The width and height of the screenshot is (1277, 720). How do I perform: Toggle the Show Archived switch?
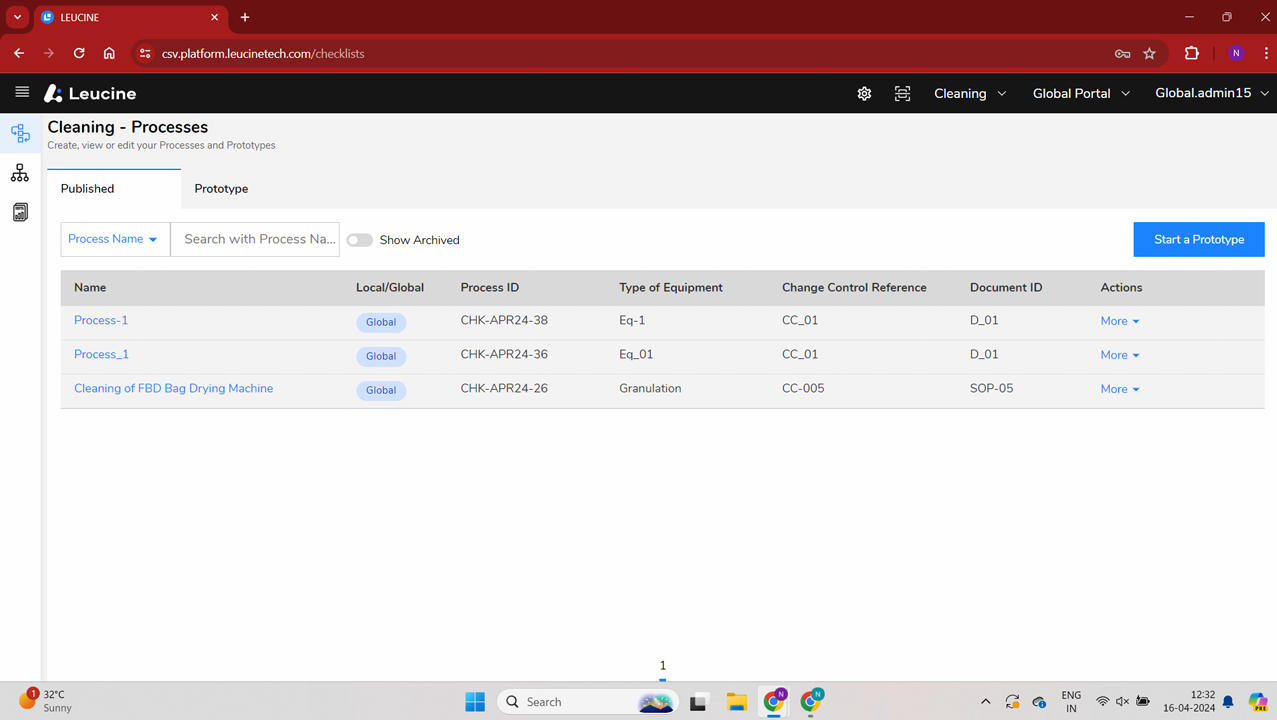(x=359, y=240)
